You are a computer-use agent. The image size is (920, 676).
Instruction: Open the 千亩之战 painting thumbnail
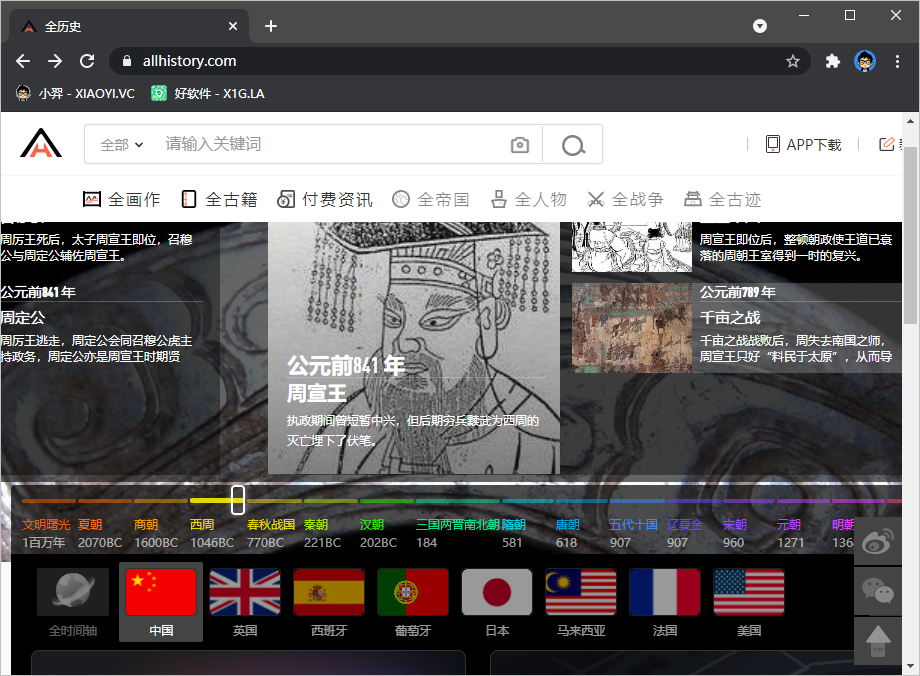point(632,328)
